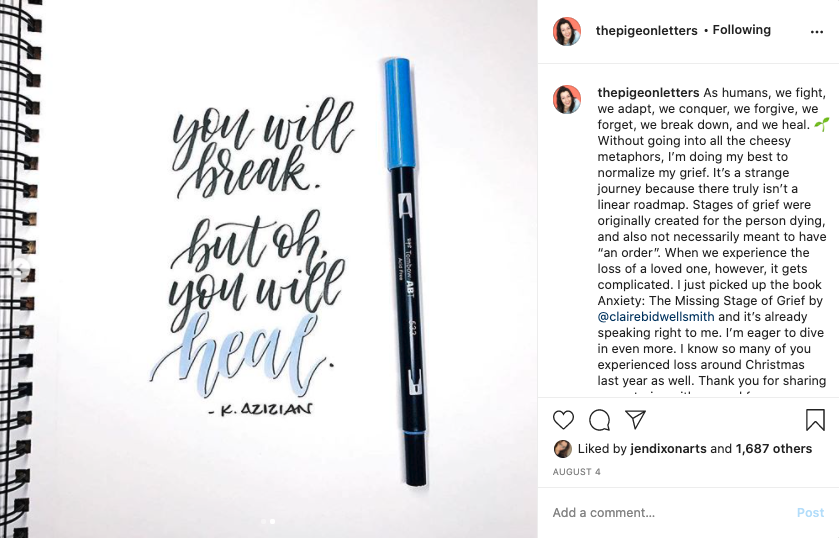Share post via paper plane icon

[x=635, y=420]
